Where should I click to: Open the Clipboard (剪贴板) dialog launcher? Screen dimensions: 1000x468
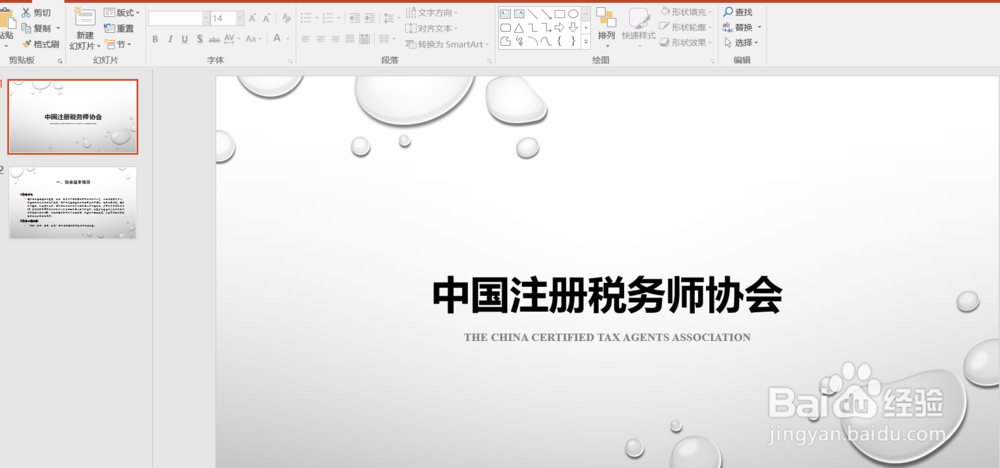click(x=61, y=61)
